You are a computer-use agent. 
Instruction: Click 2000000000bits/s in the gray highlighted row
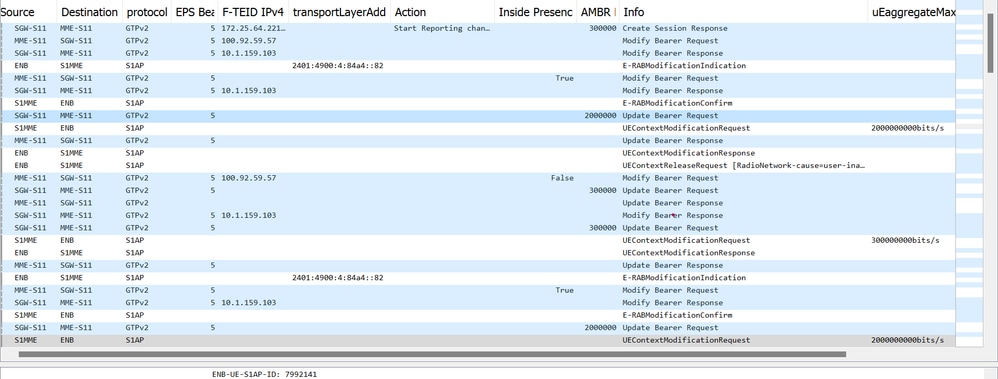click(x=908, y=340)
